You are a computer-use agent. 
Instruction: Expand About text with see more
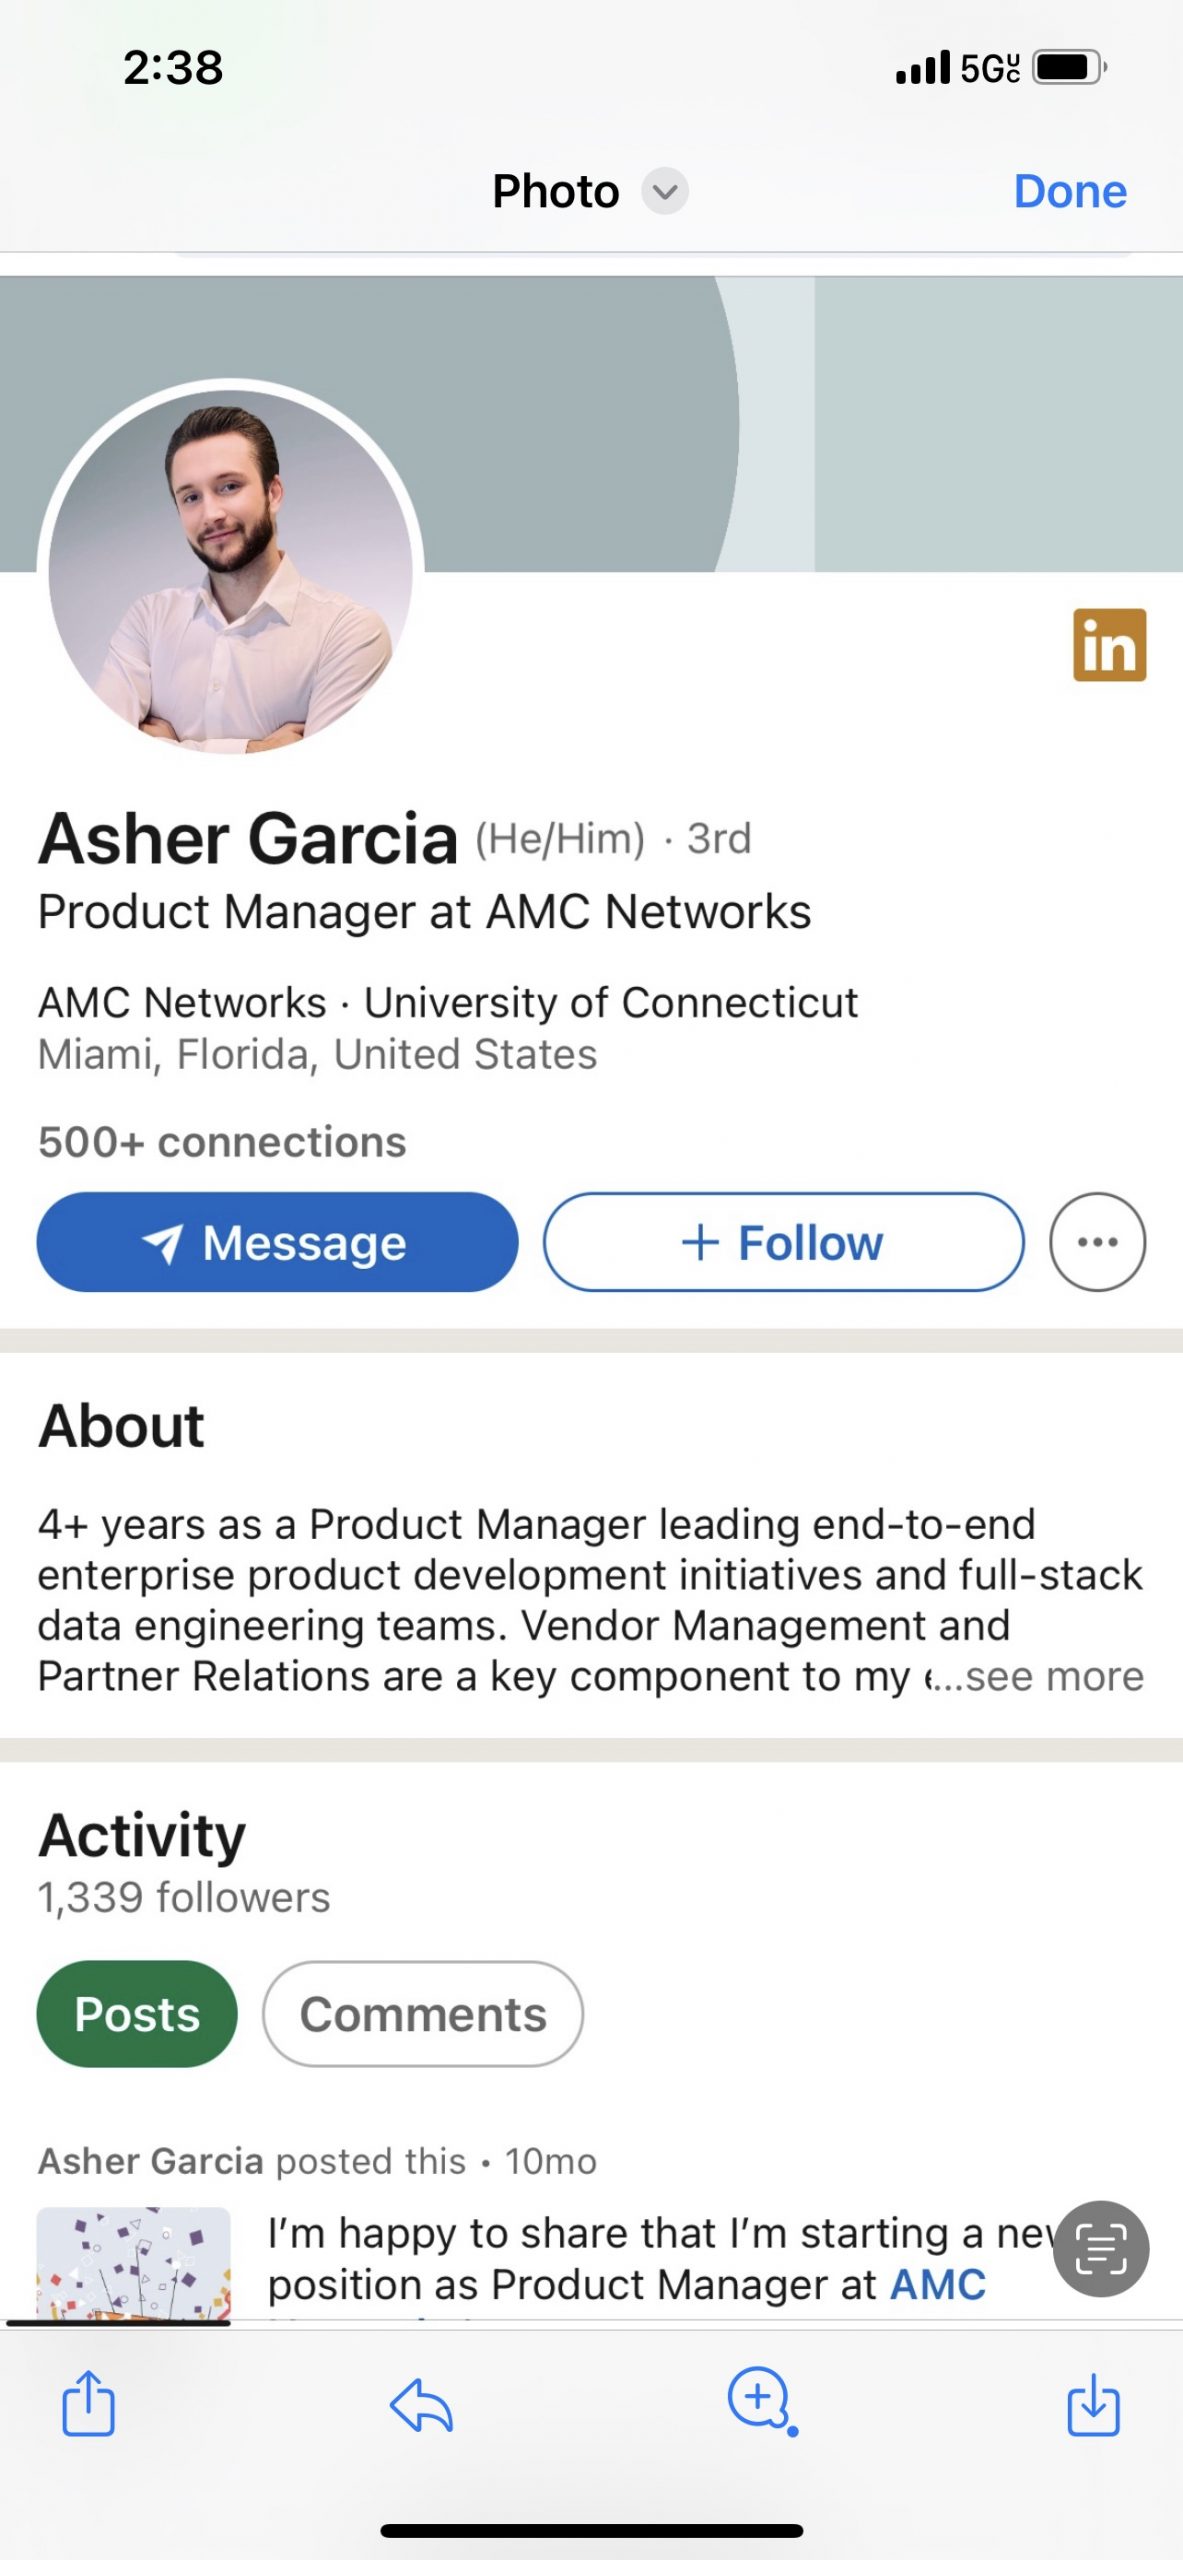[1054, 1677]
